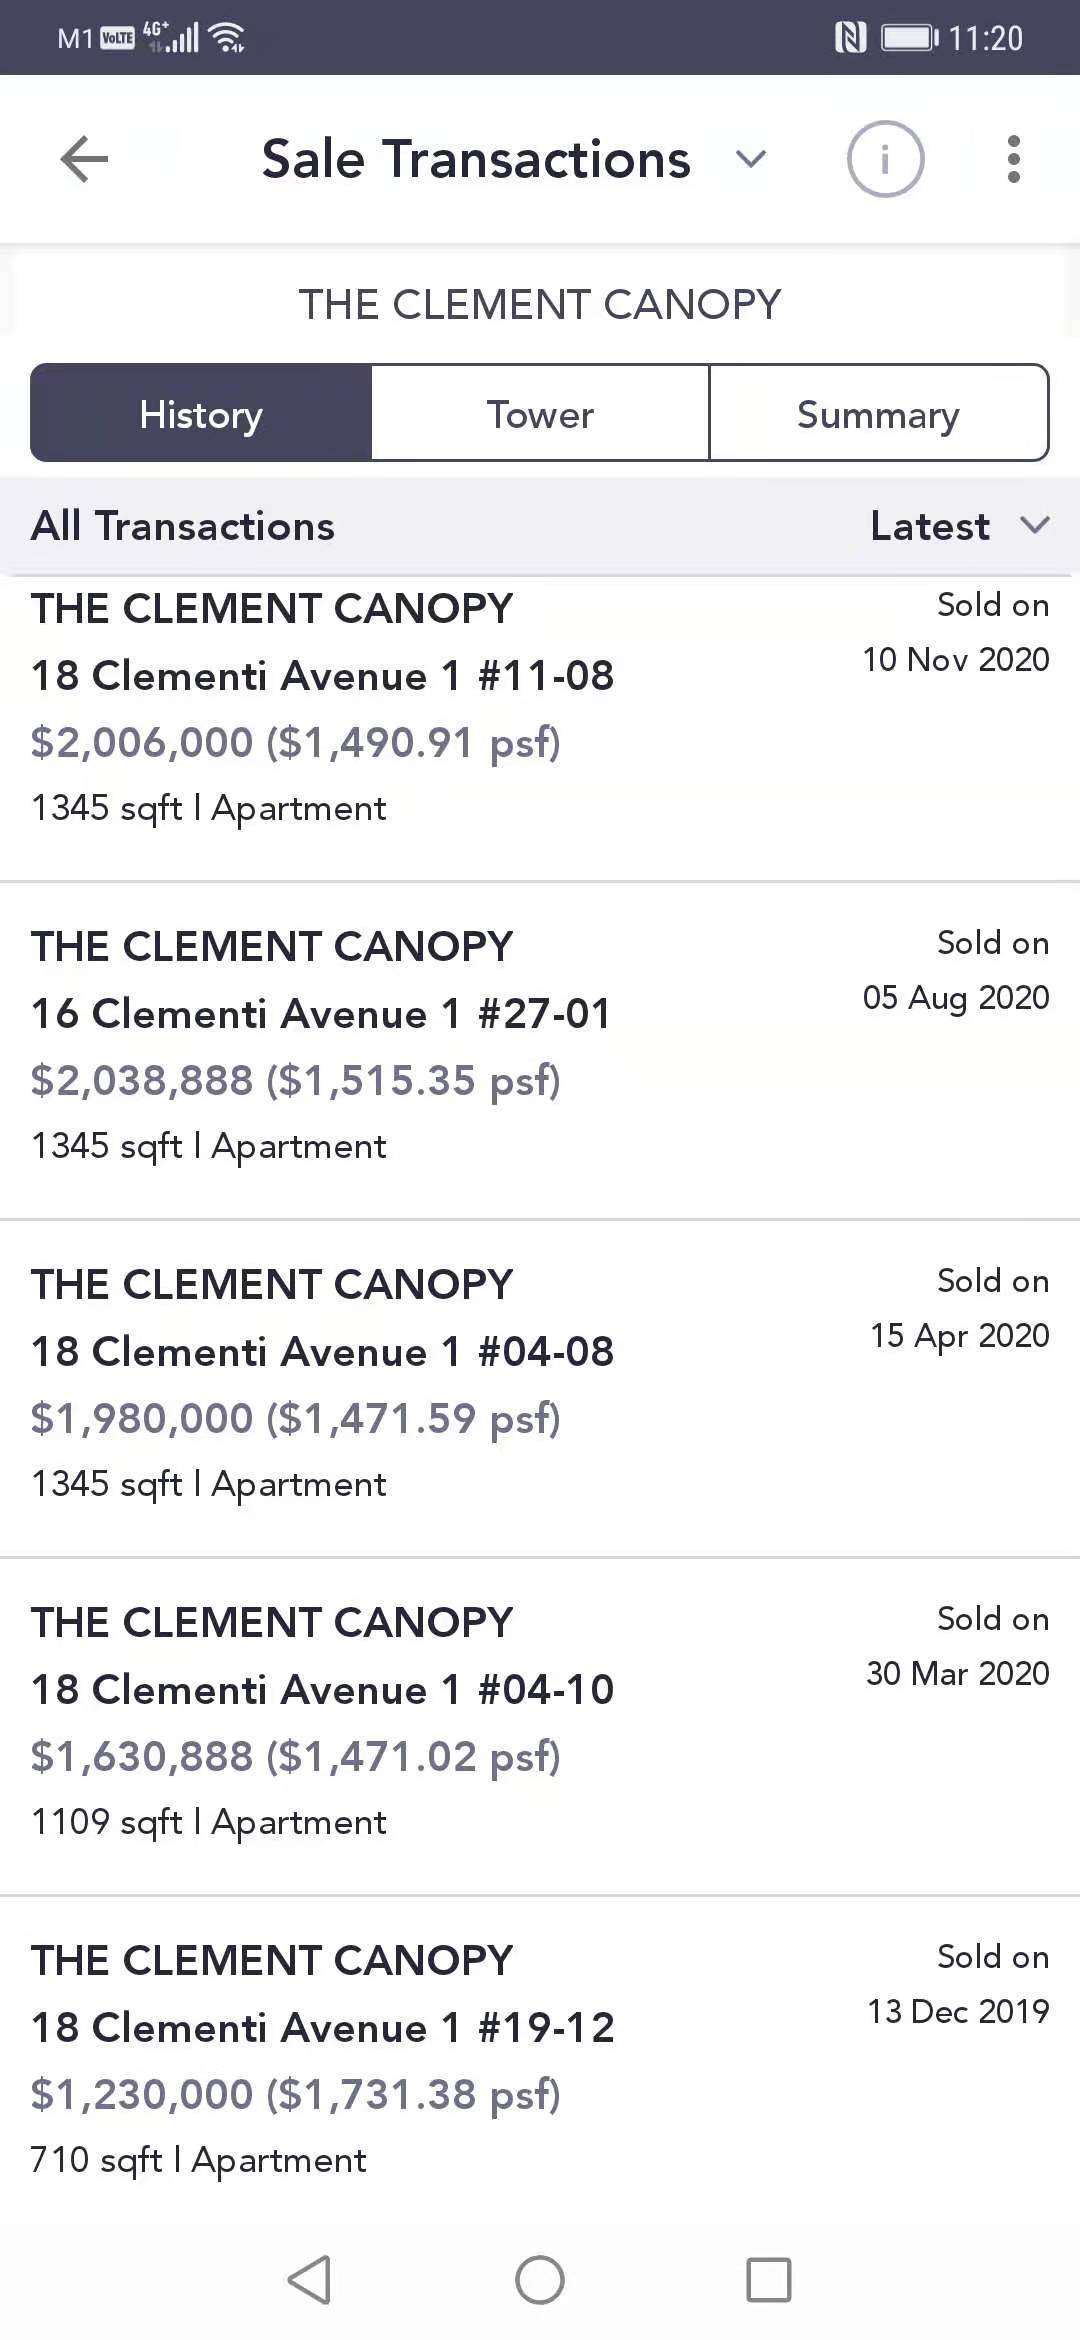Tap the All Transactions filter label
1080x2340 pixels.
(183, 526)
